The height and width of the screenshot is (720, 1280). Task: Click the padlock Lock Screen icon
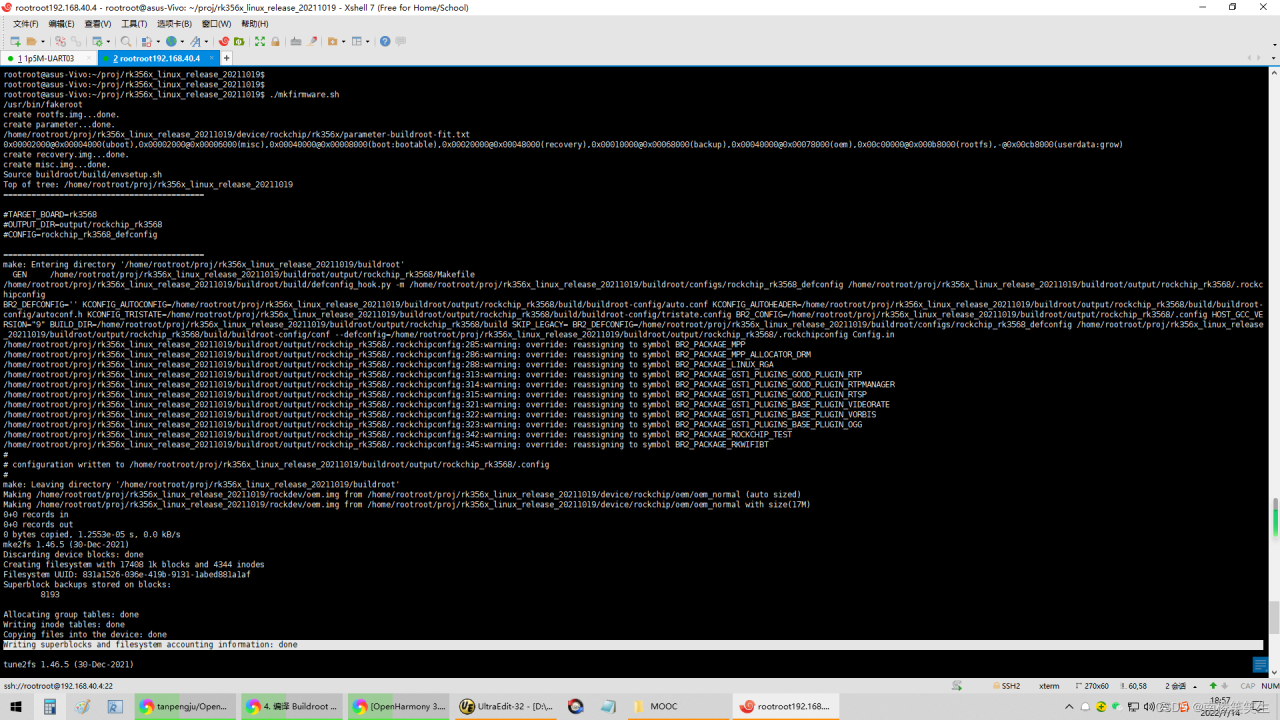tap(275, 42)
